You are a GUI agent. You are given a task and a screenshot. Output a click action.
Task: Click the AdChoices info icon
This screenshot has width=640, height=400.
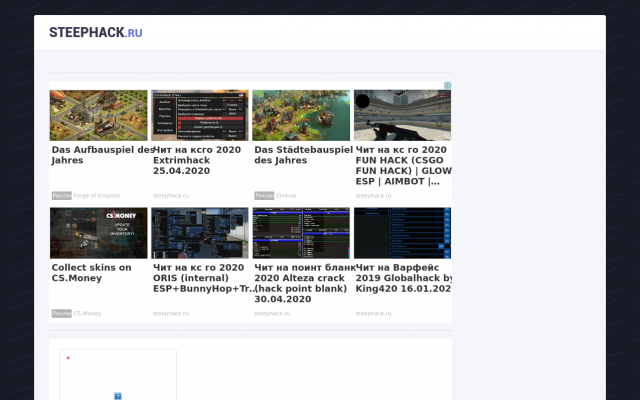click(x=447, y=85)
